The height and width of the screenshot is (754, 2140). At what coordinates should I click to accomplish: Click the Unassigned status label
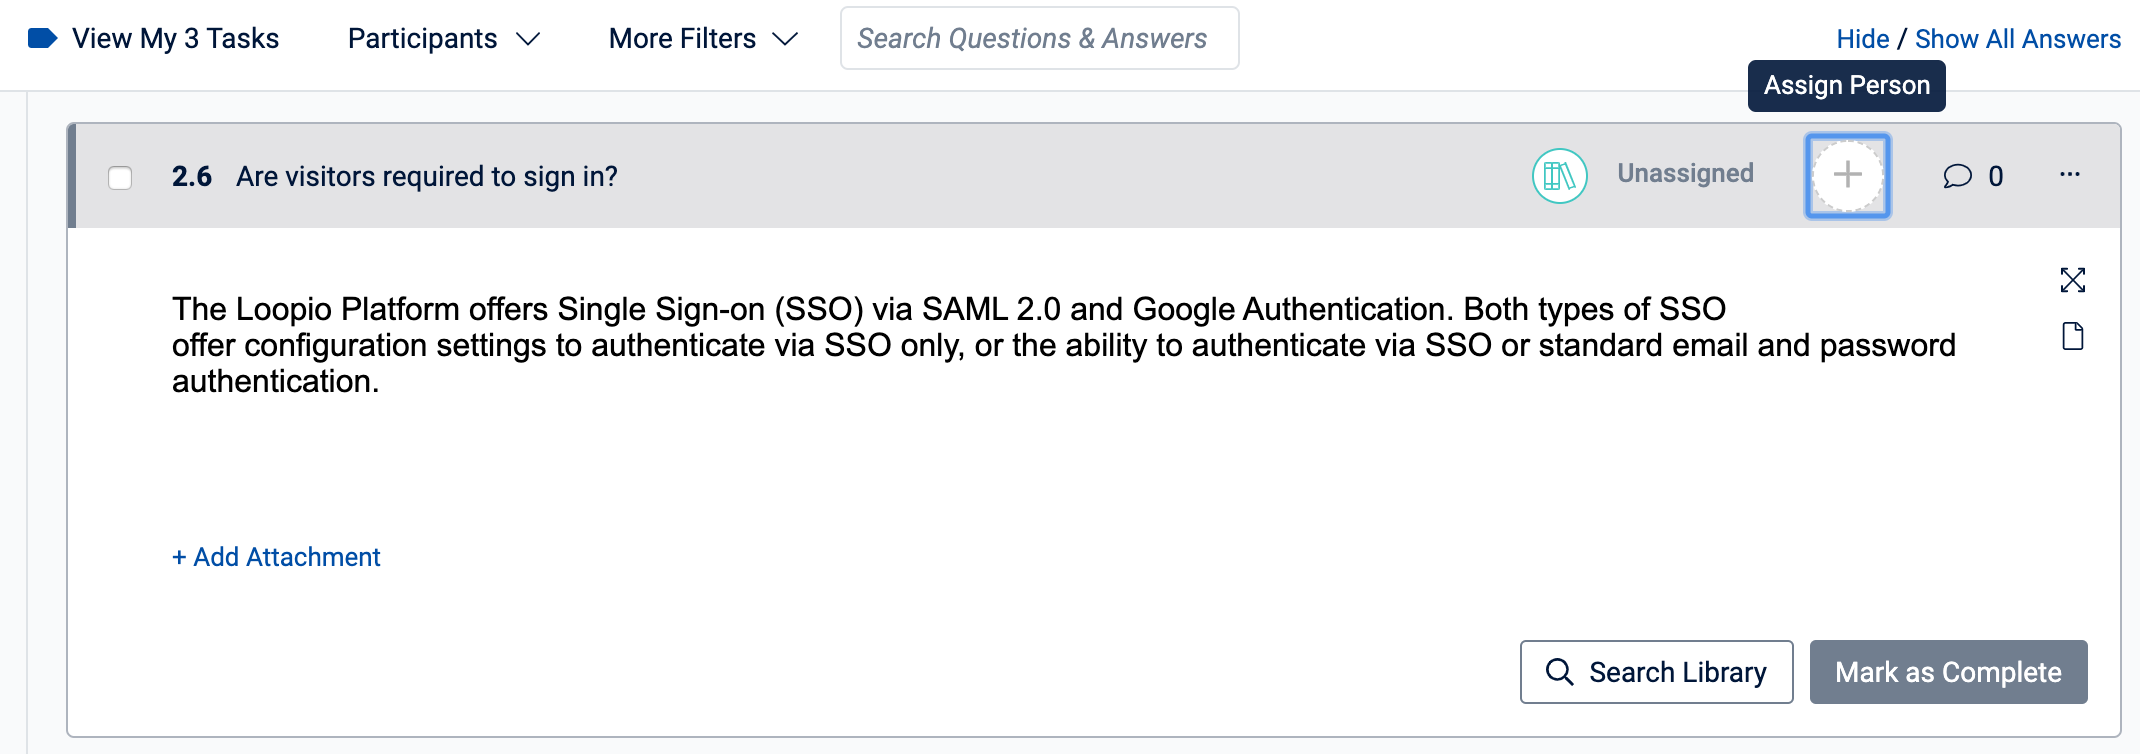[1685, 174]
